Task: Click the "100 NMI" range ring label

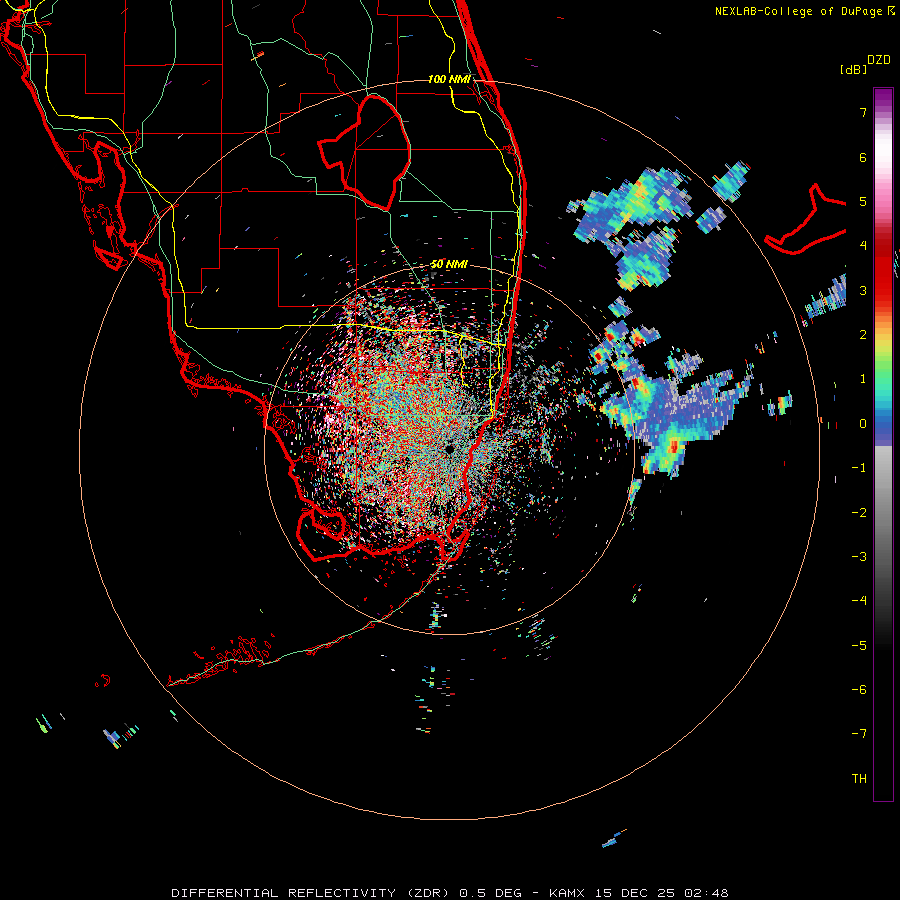Action: [x=449, y=79]
